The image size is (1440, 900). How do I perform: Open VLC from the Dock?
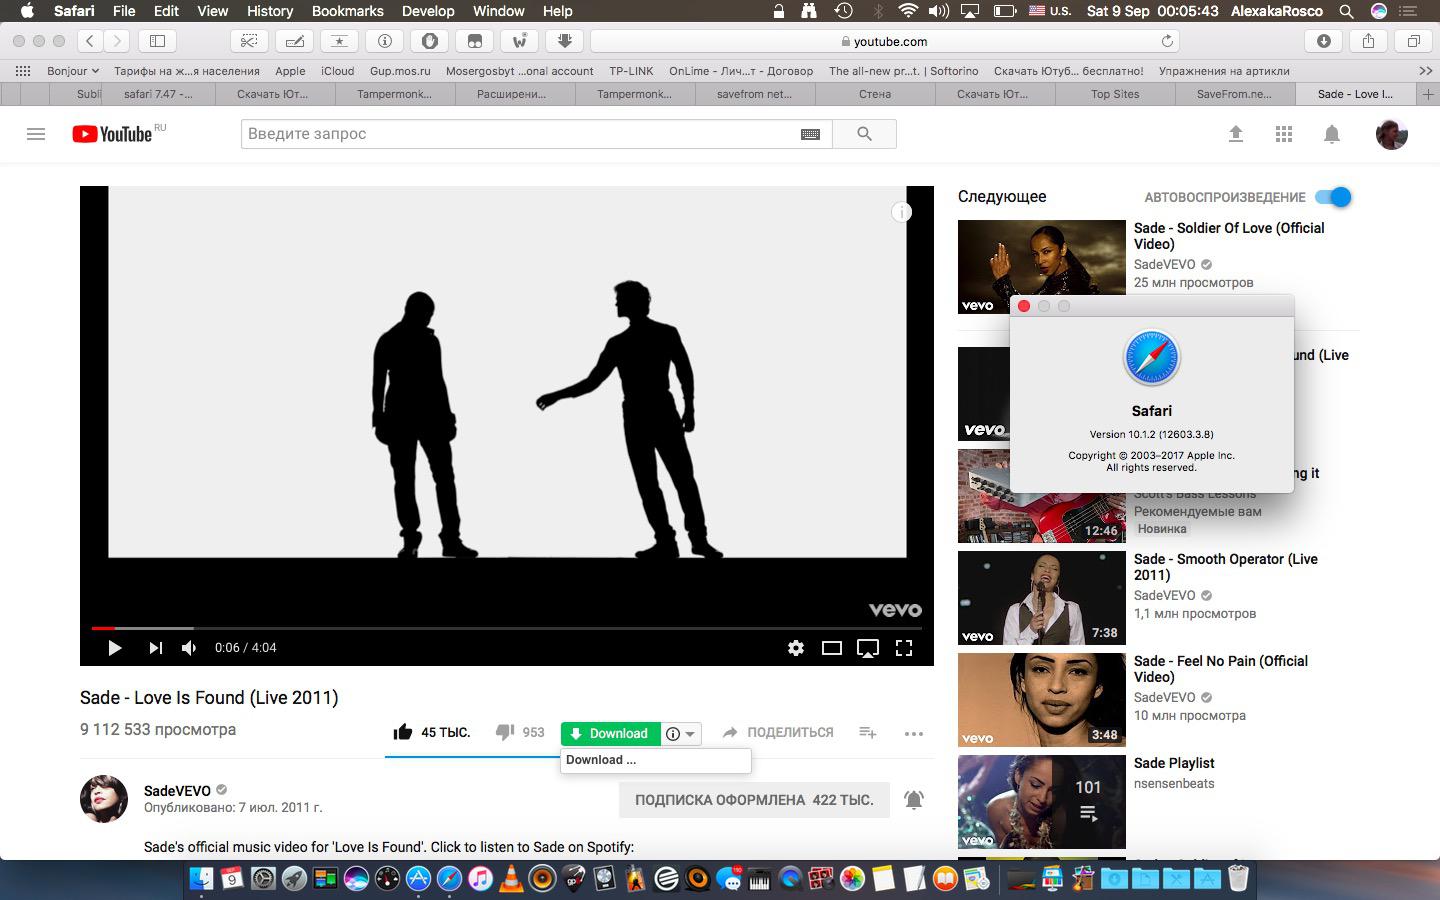tap(511, 879)
